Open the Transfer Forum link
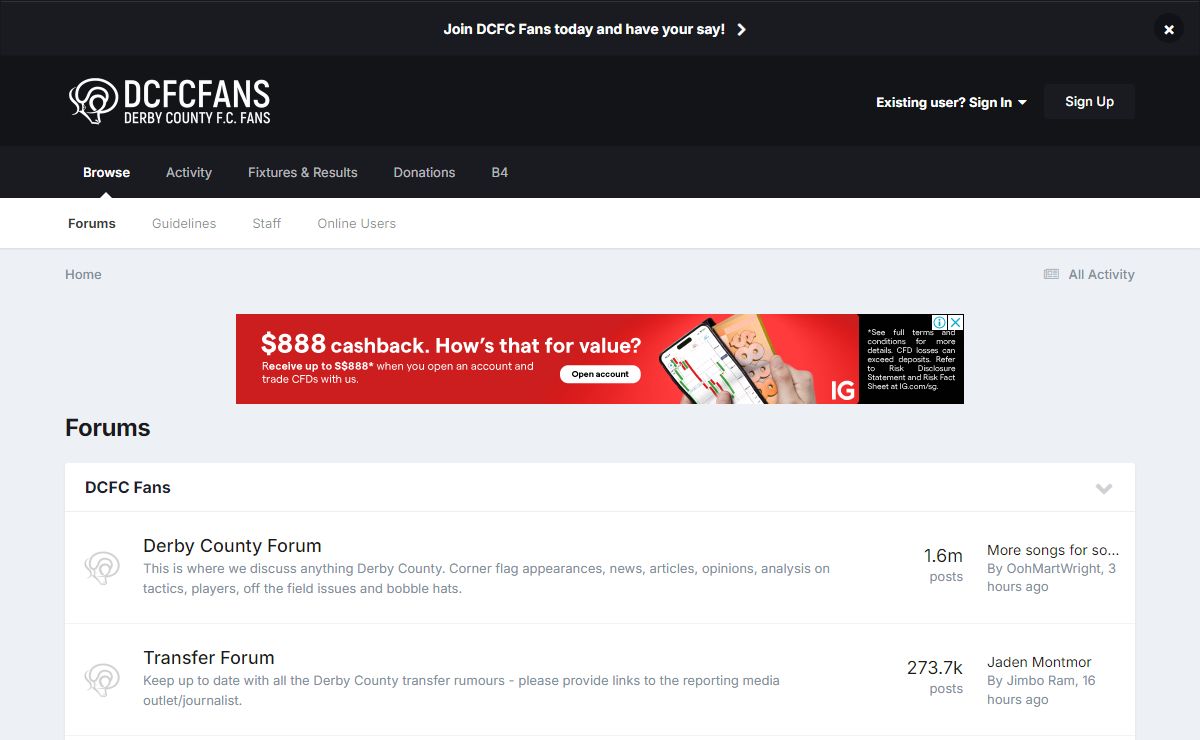This screenshot has height=740, width=1200. point(209,657)
